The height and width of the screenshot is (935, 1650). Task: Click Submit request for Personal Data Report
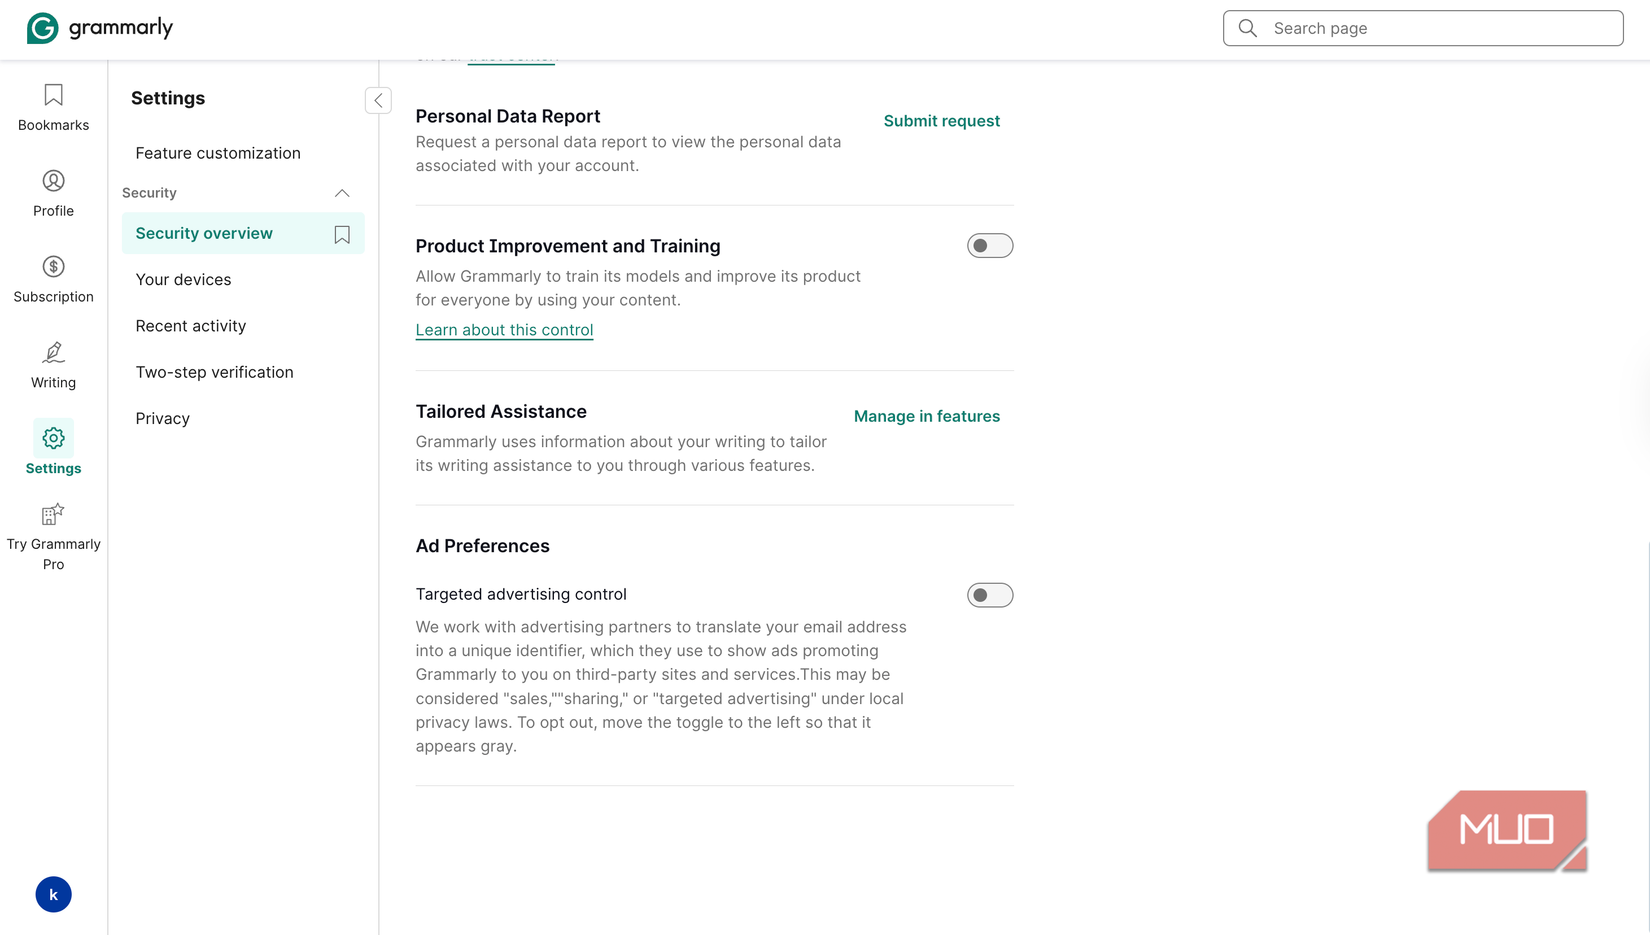941,120
